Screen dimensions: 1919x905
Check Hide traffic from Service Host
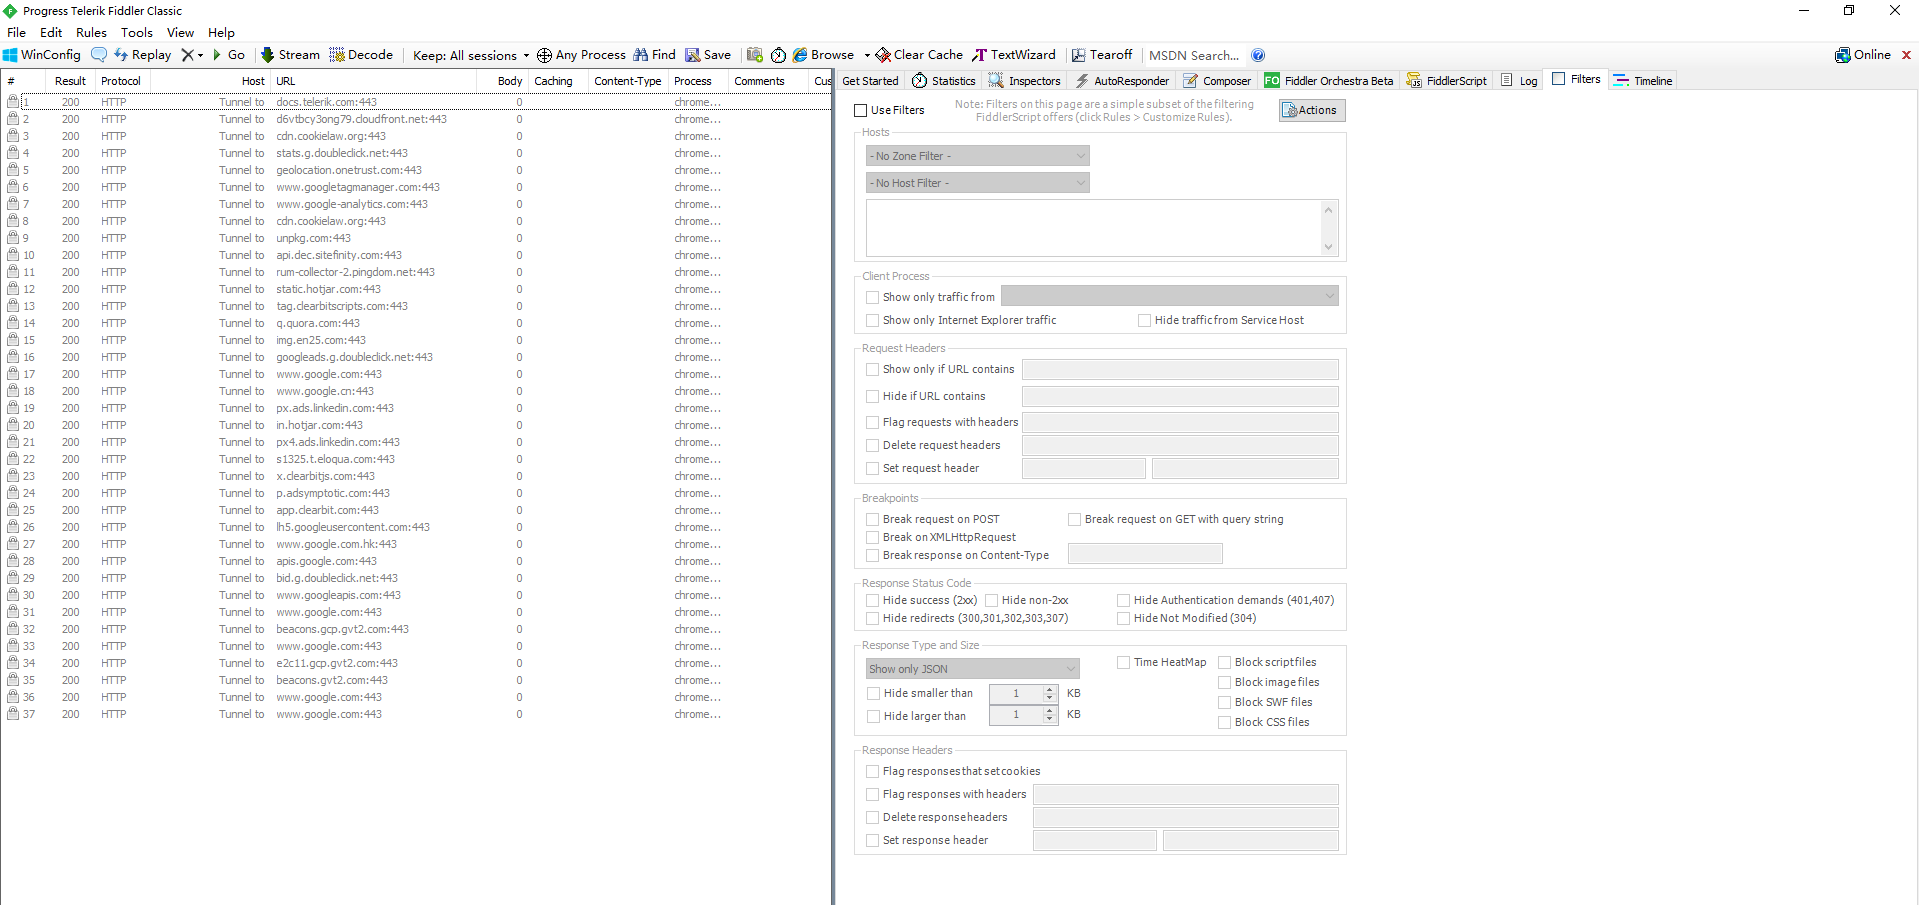(x=1145, y=320)
